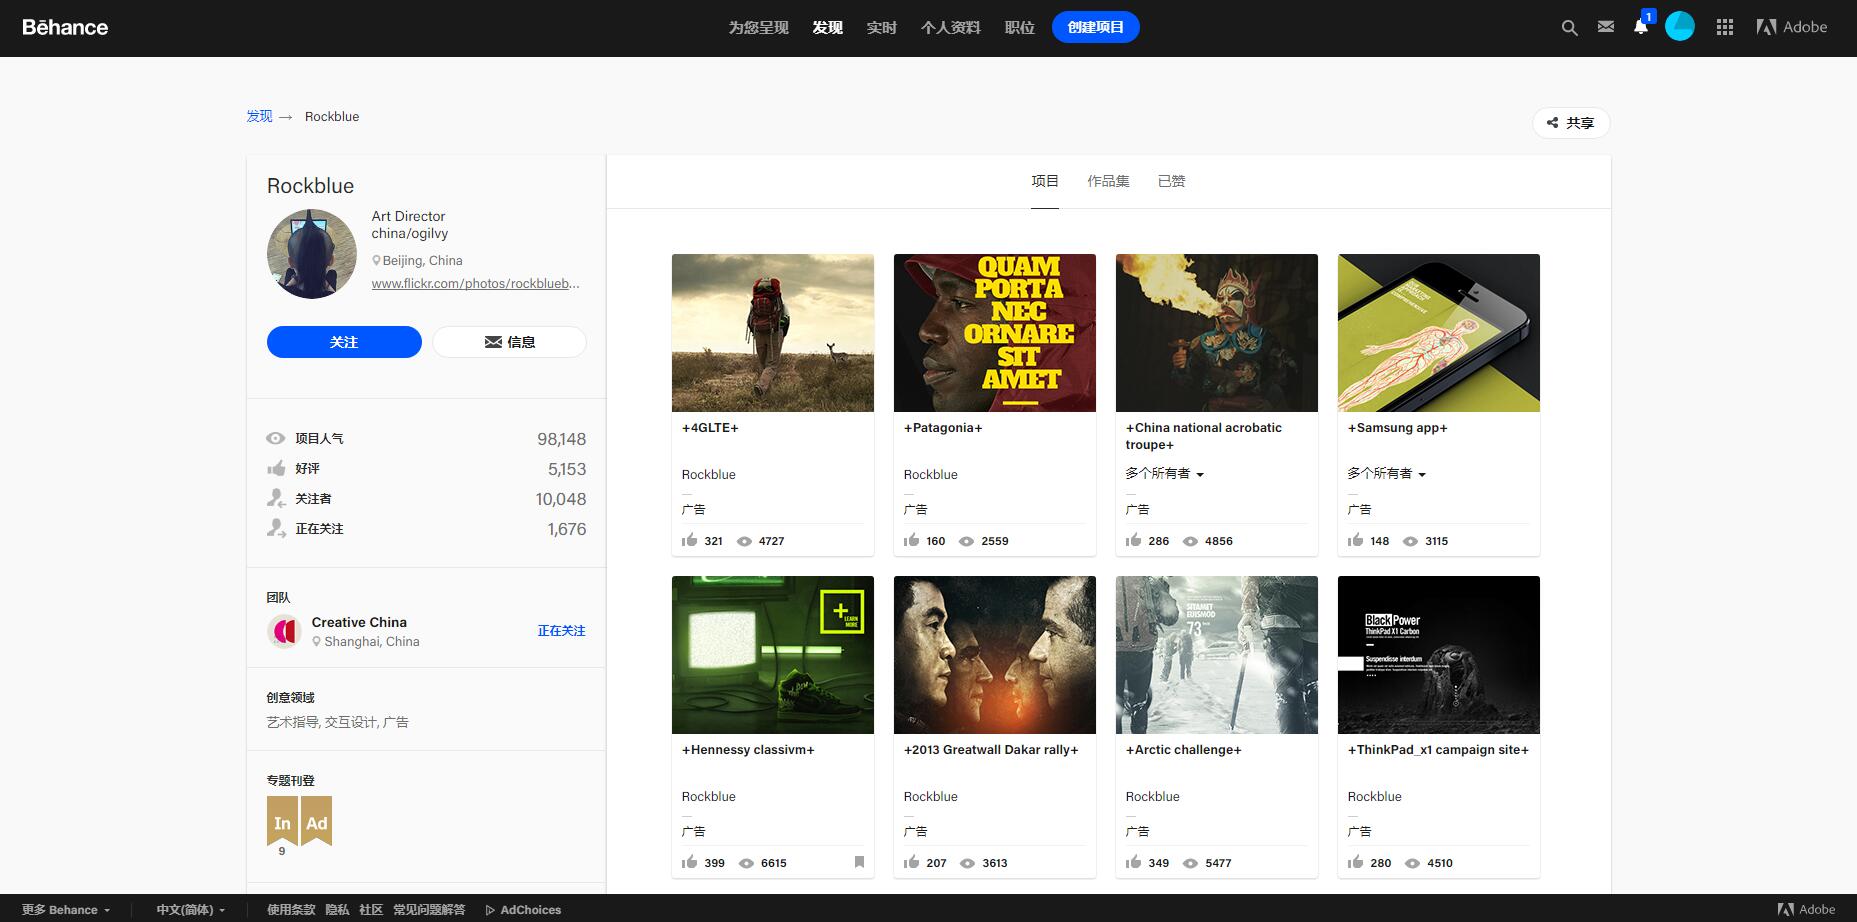Click the Behance logo
The width and height of the screenshot is (1857, 922).
coord(65,27)
